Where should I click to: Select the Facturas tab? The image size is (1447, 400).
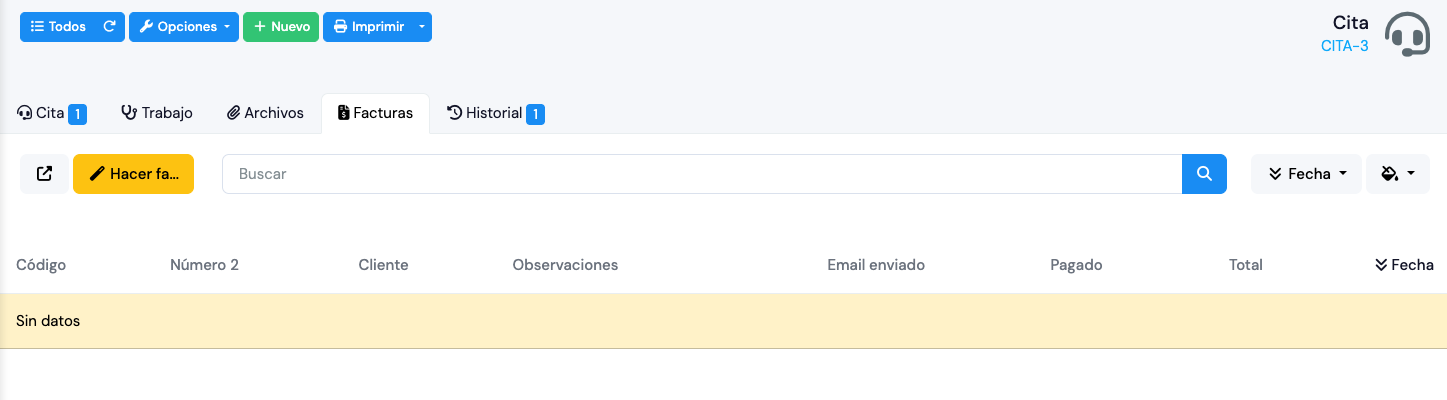coord(375,113)
